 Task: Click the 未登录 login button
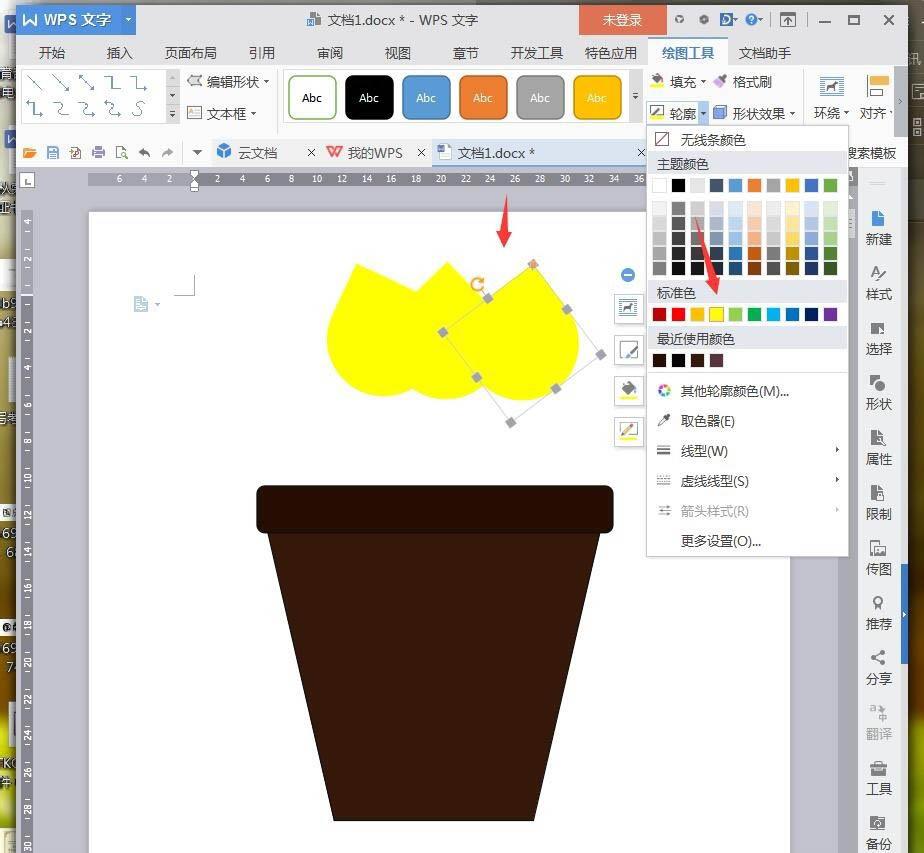pyautogui.click(x=622, y=19)
